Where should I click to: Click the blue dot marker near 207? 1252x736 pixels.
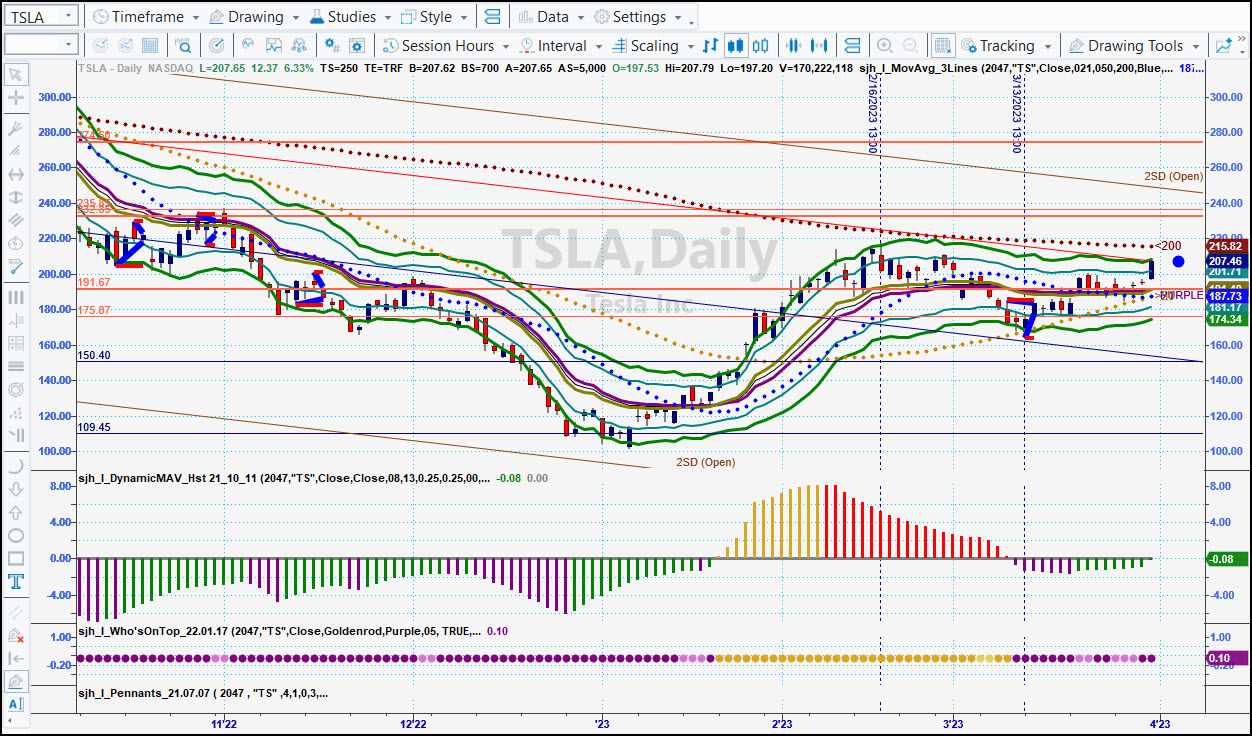tap(1179, 261)
